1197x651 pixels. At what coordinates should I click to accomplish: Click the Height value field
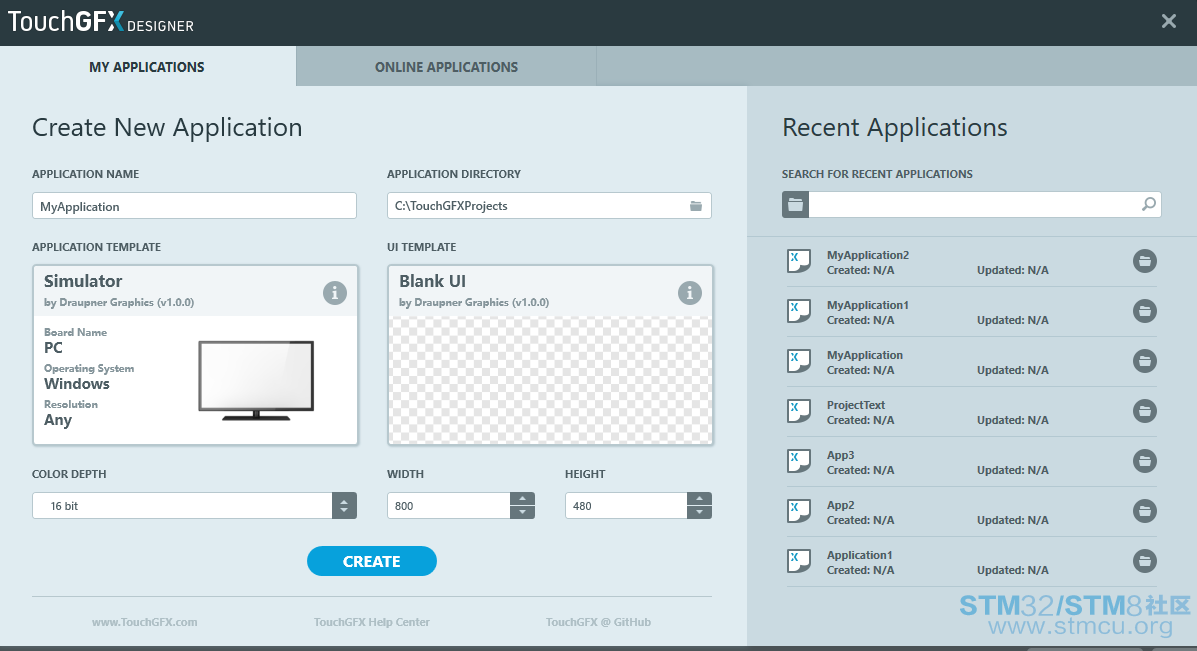click(626, 505)
